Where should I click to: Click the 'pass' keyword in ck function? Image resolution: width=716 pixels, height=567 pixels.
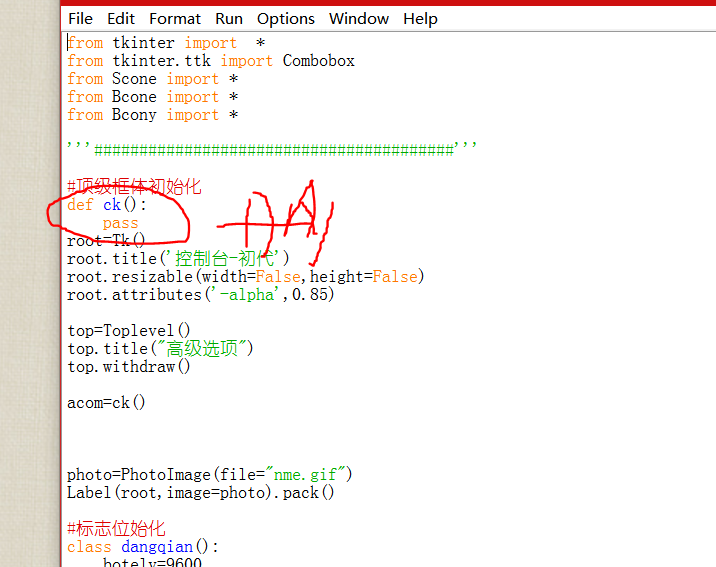coord(120,223)
